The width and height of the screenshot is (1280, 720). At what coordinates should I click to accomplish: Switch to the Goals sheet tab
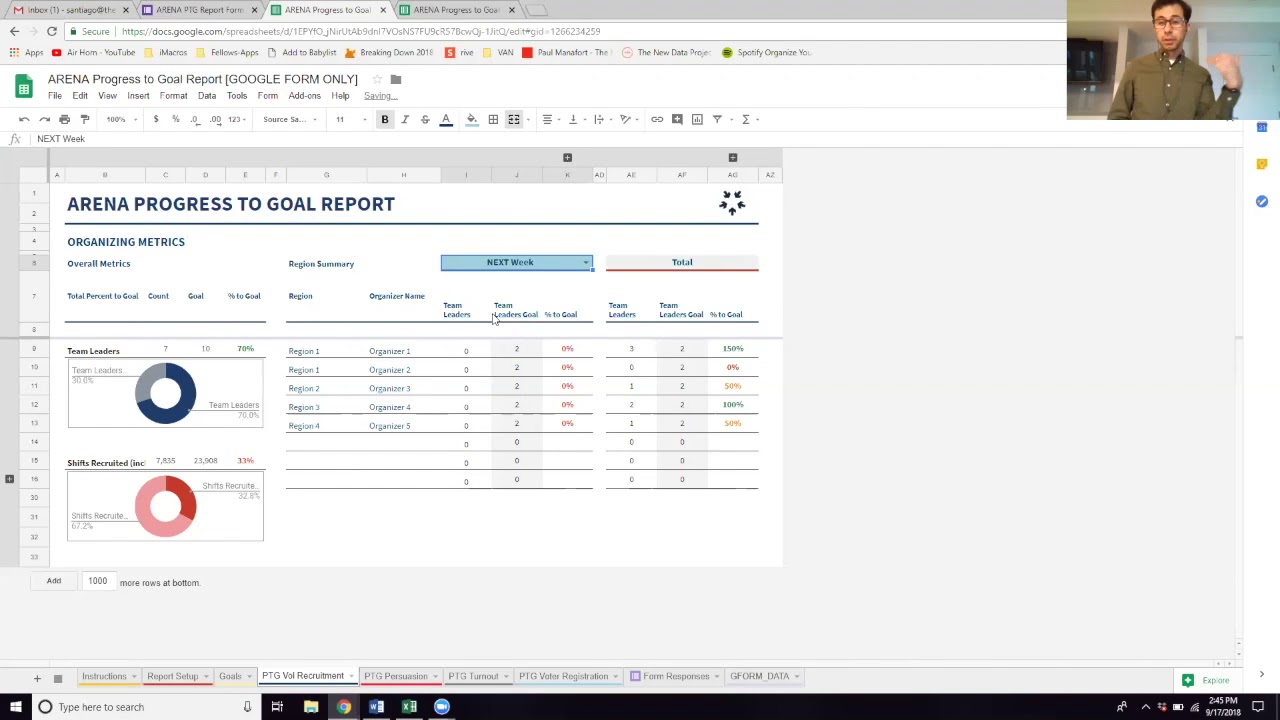pyautogui.click(x=230, y=676)
